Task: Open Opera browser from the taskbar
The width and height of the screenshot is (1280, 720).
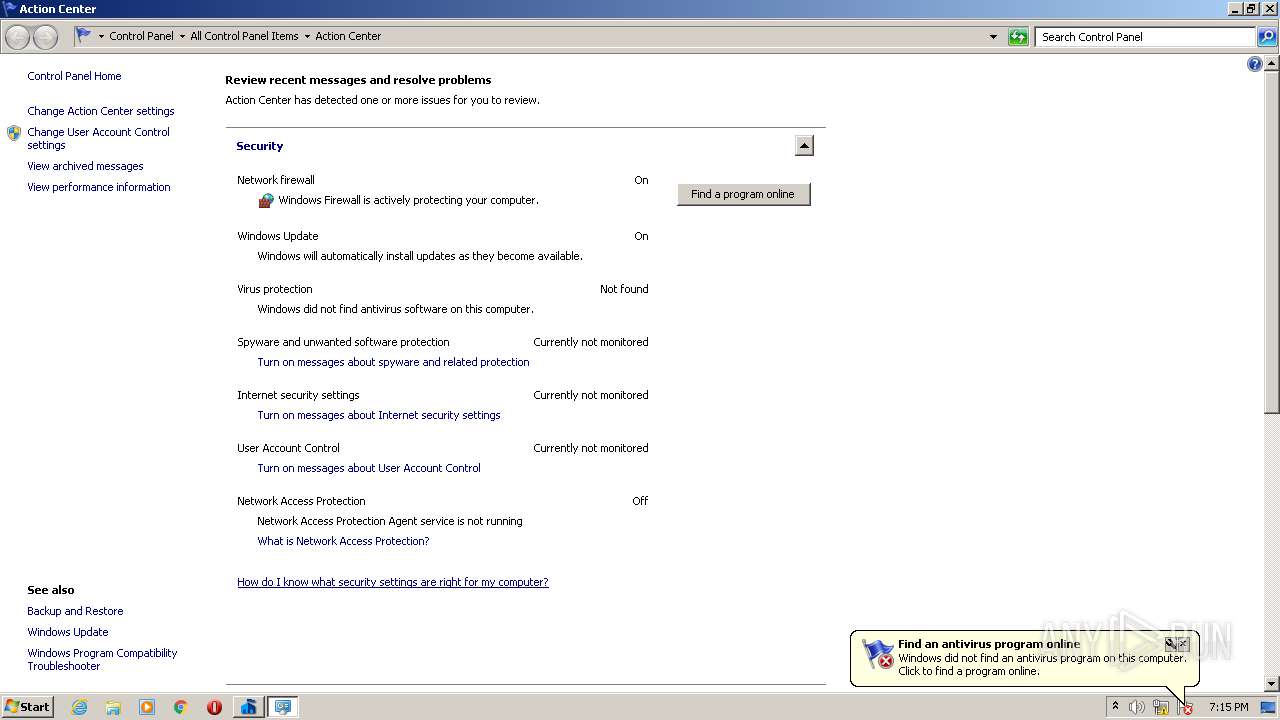Action: (214, 707)
